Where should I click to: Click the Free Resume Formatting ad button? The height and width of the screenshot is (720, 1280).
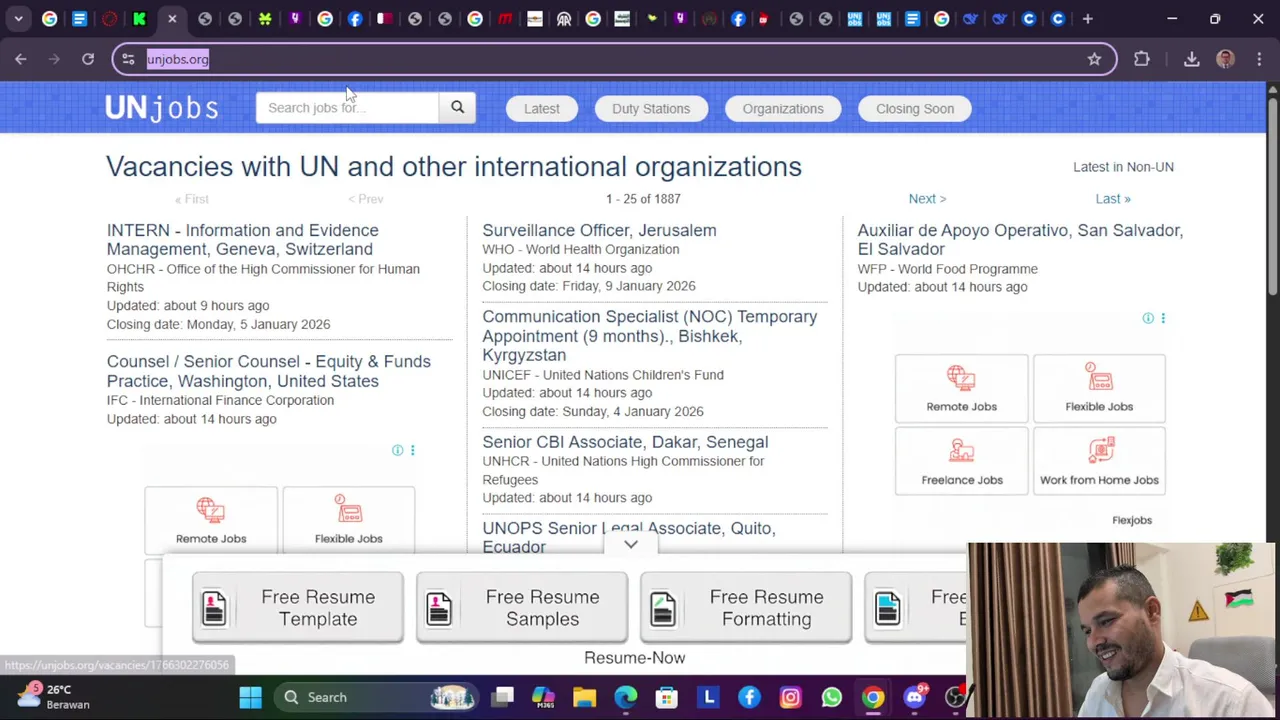[745, 608]
